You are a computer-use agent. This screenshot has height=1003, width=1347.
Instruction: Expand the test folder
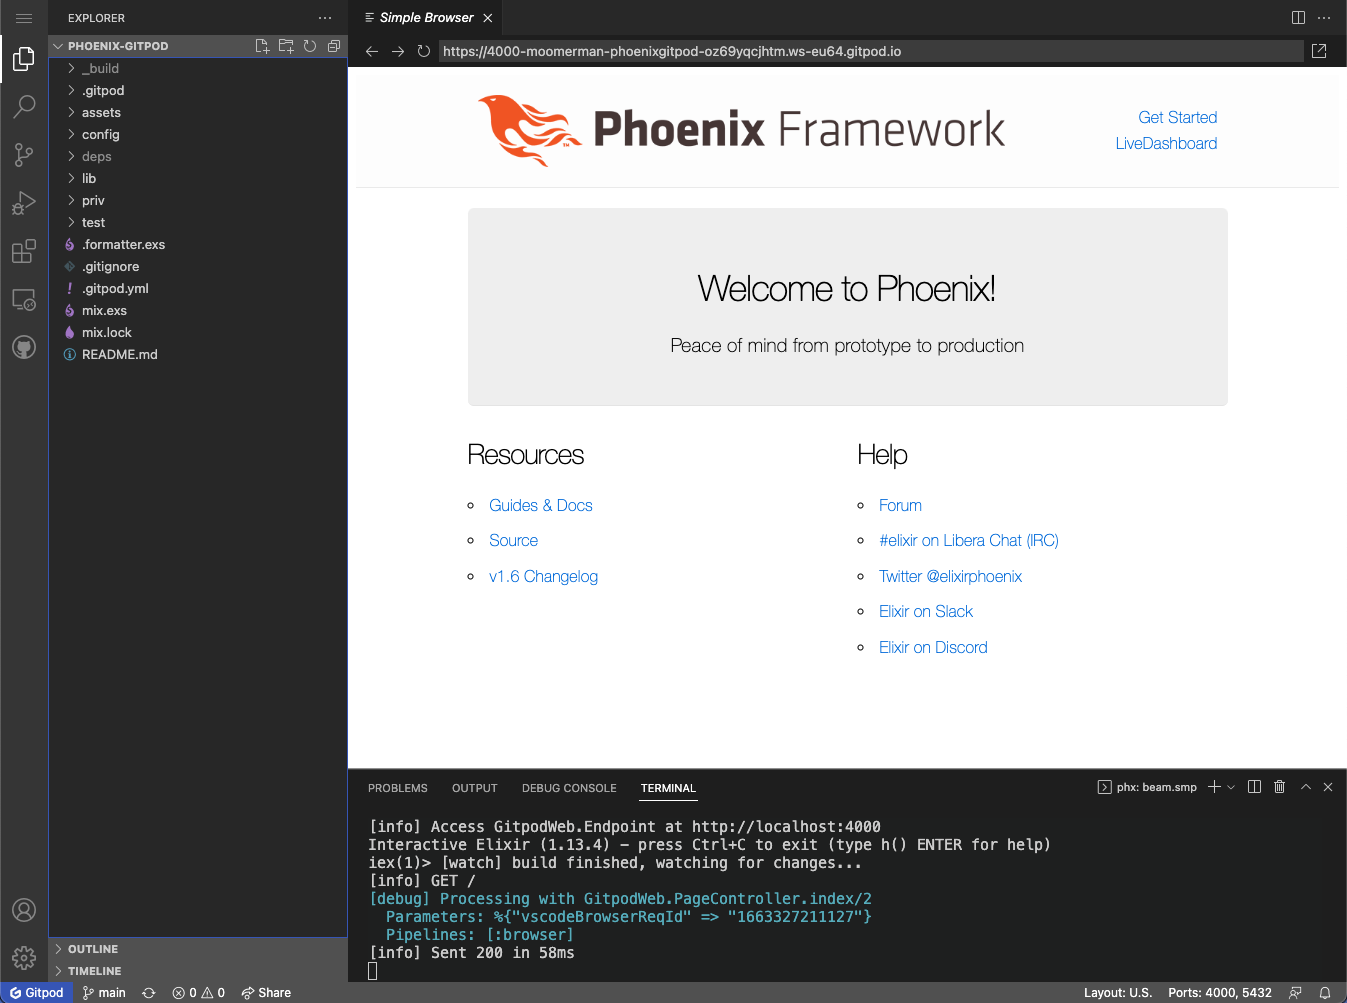[x=198, y=222]
